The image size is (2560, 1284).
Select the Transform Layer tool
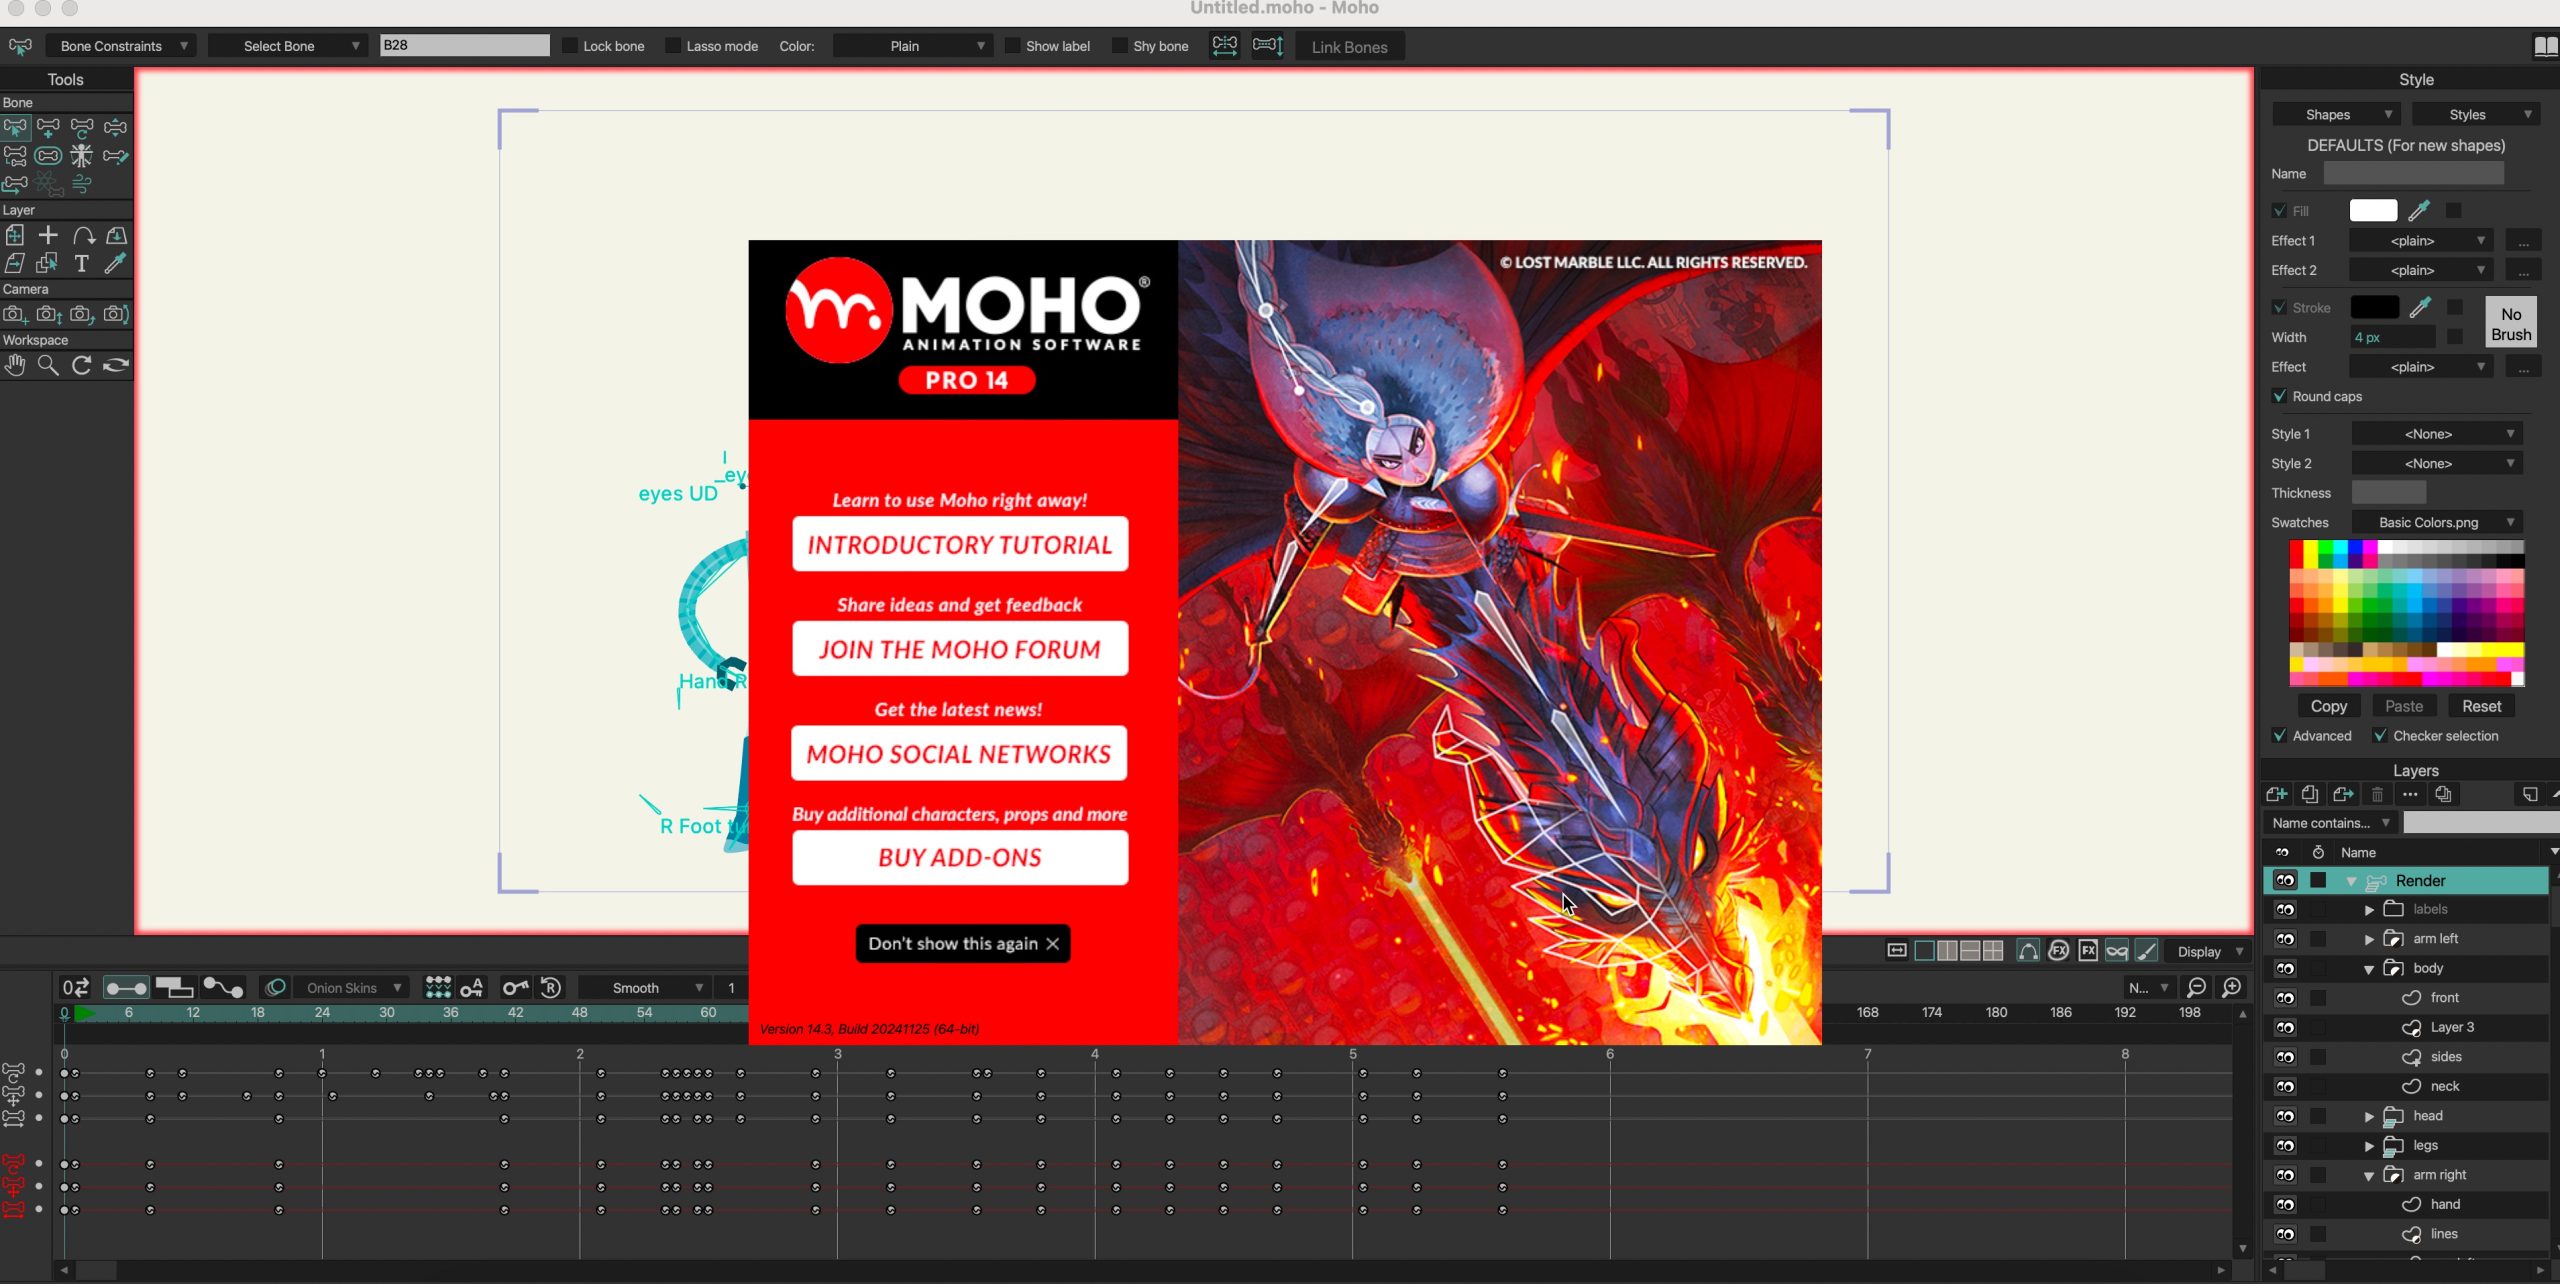tap(15, 235)
